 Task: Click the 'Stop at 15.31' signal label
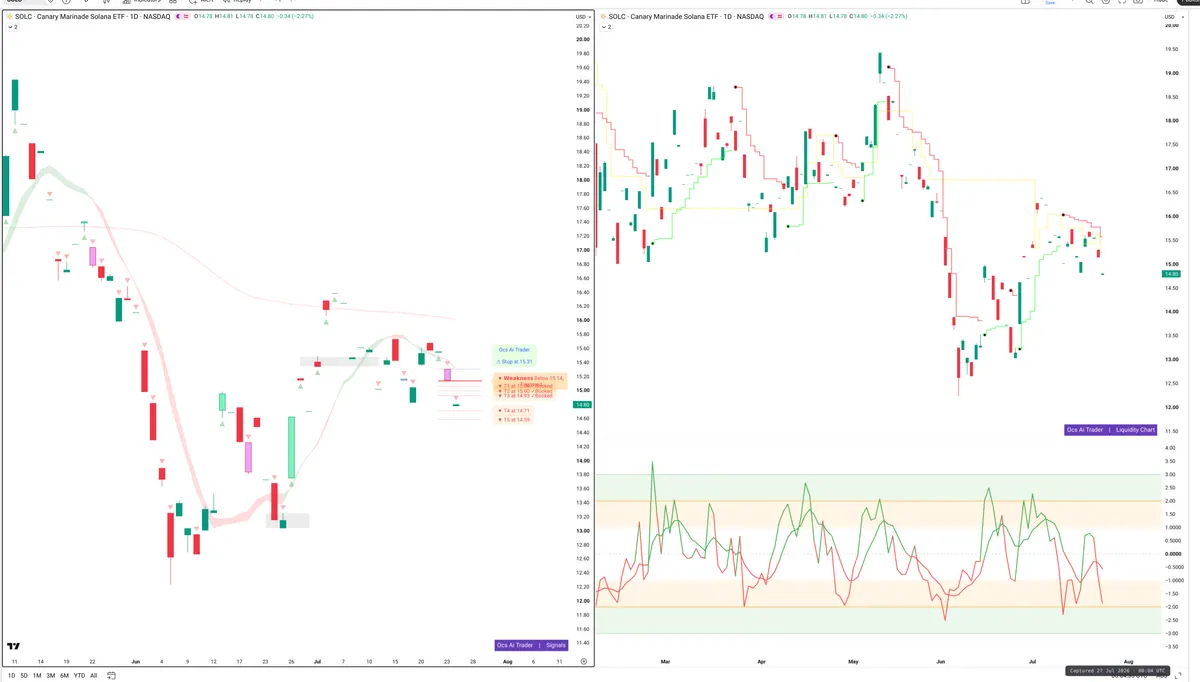tap(515, 361)
